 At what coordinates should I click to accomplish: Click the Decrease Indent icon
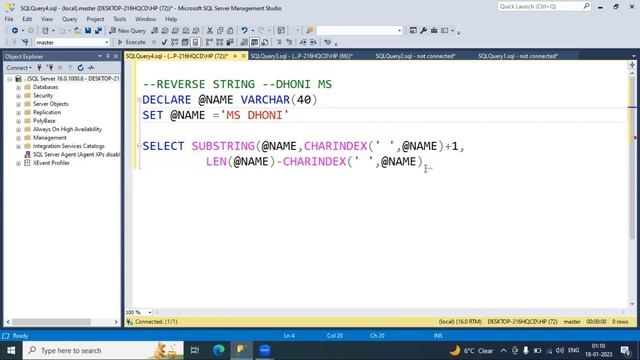(303, 42)
